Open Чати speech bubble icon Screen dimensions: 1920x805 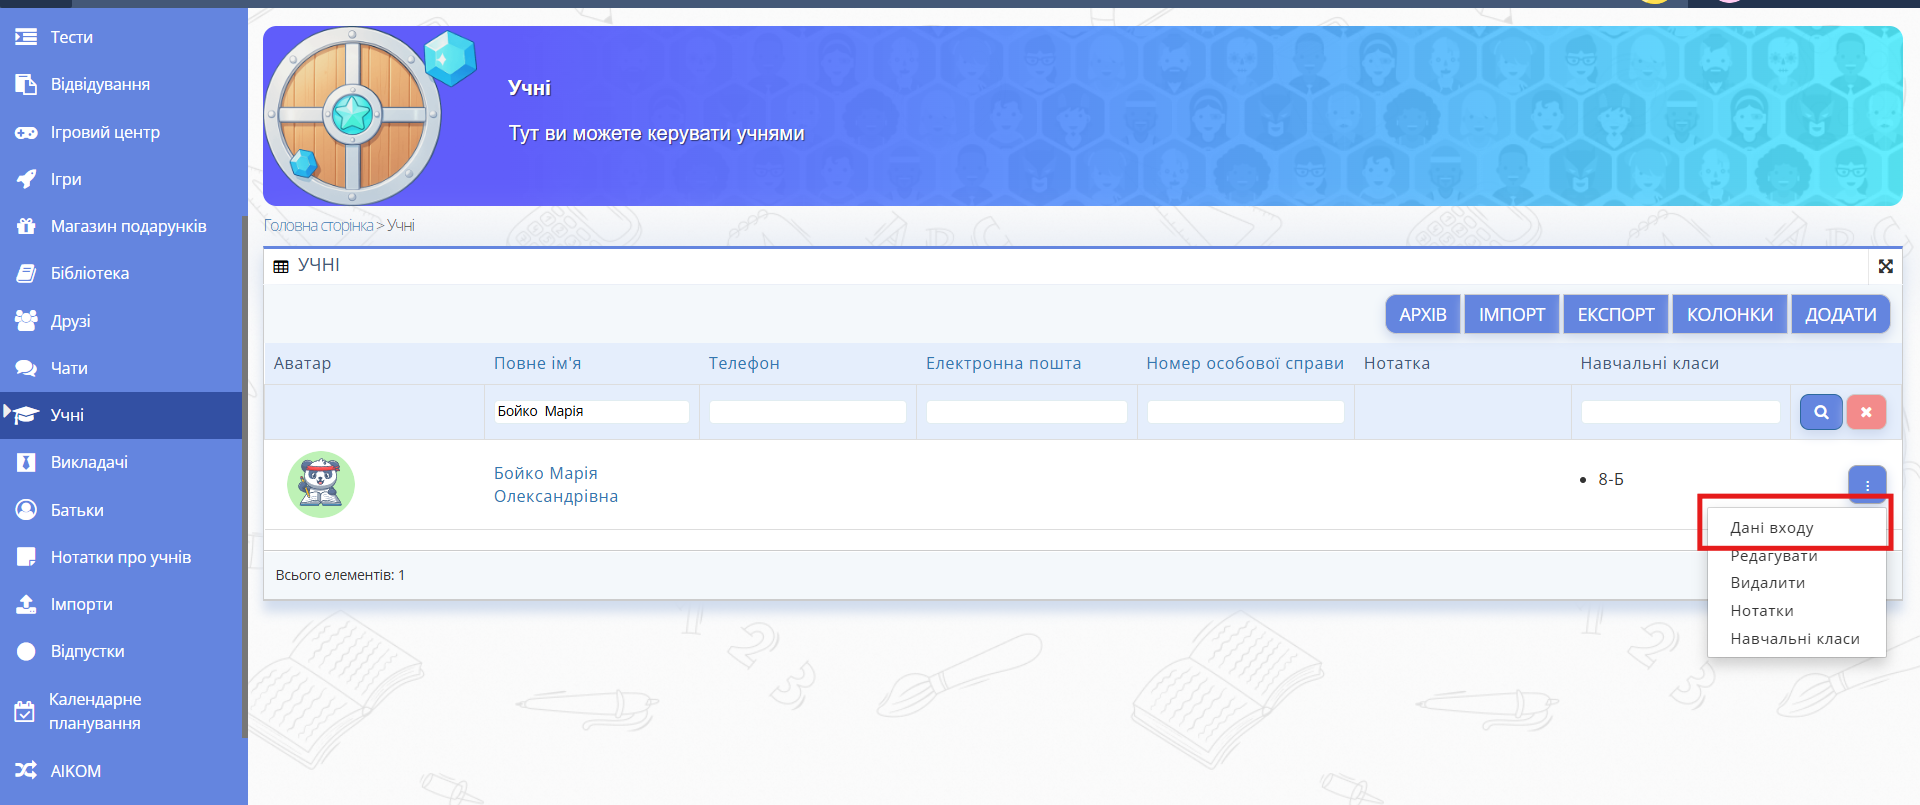click(26, 368)
